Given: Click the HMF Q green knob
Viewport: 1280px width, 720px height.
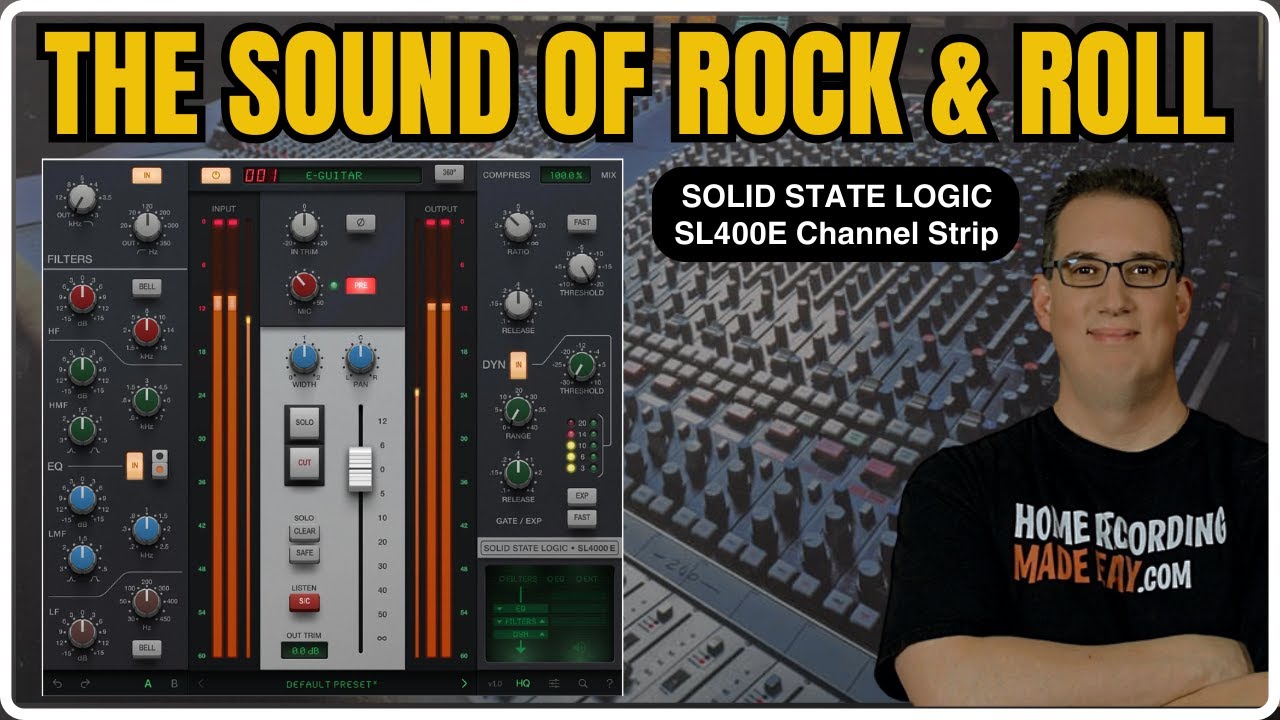Looking at the screenshot, I should [83, 430].
